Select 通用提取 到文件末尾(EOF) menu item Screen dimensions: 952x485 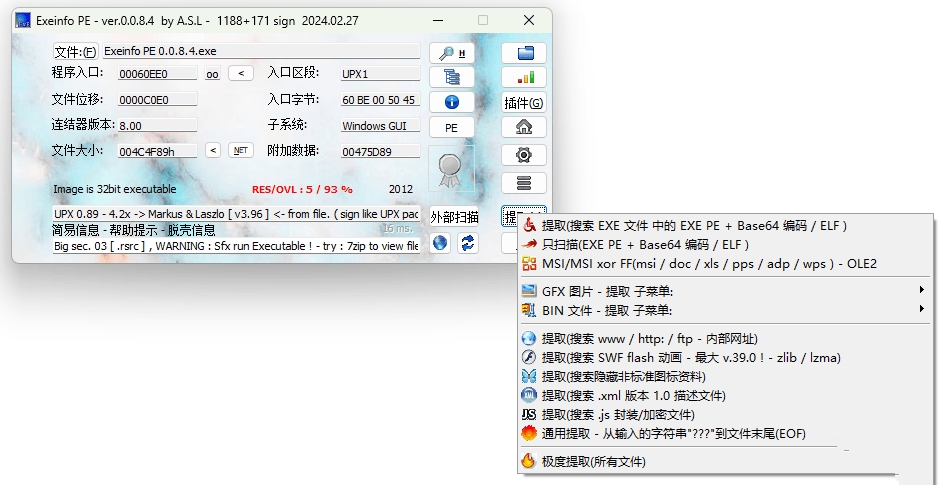[x=725, y=433]
